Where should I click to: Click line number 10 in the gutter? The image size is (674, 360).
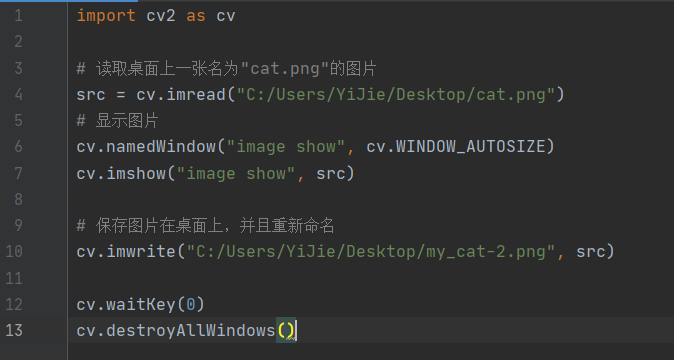tap(14, 251)
